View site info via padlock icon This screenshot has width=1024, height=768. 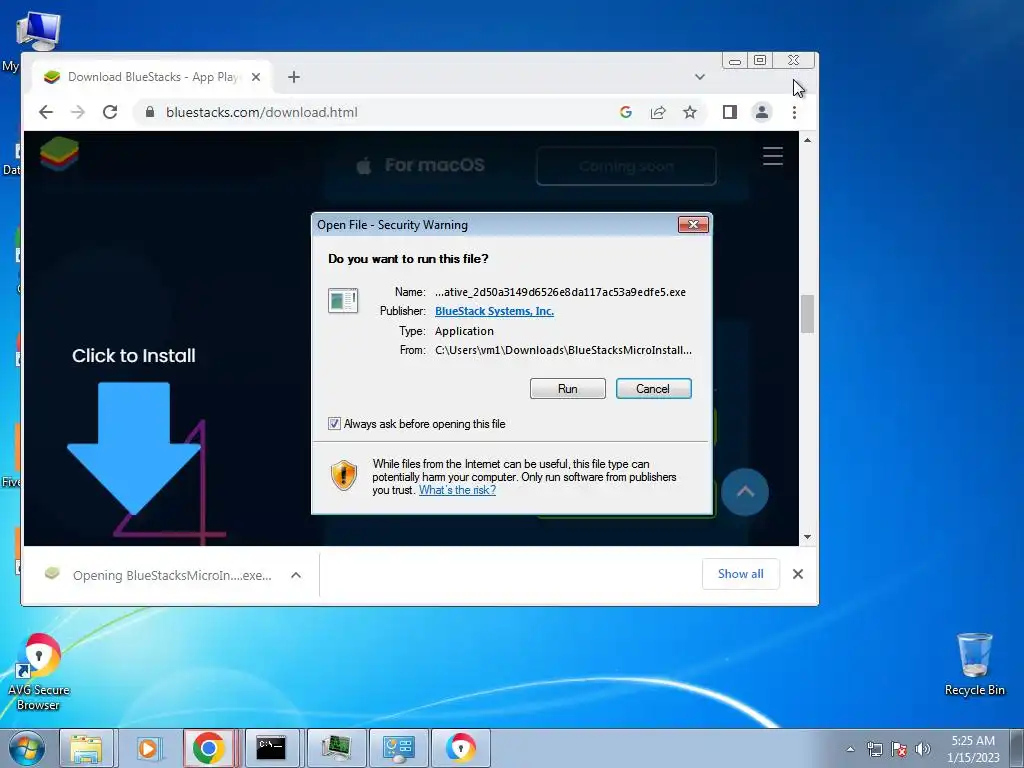pyautogui.click(x=150, y=112)
